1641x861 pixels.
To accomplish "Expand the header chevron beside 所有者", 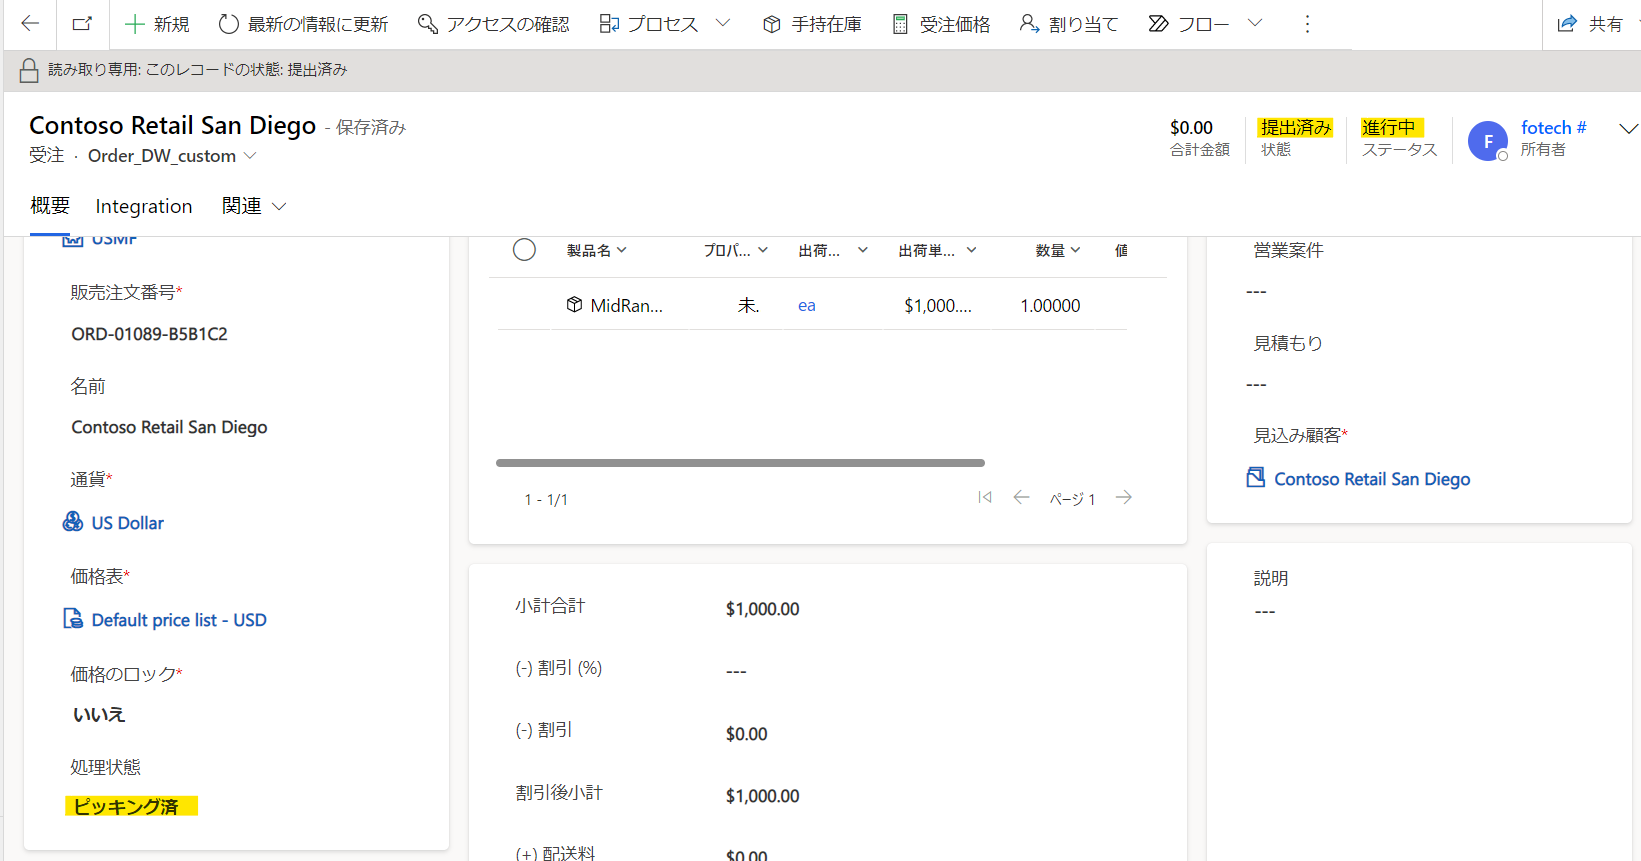I will pos(1628,129).
